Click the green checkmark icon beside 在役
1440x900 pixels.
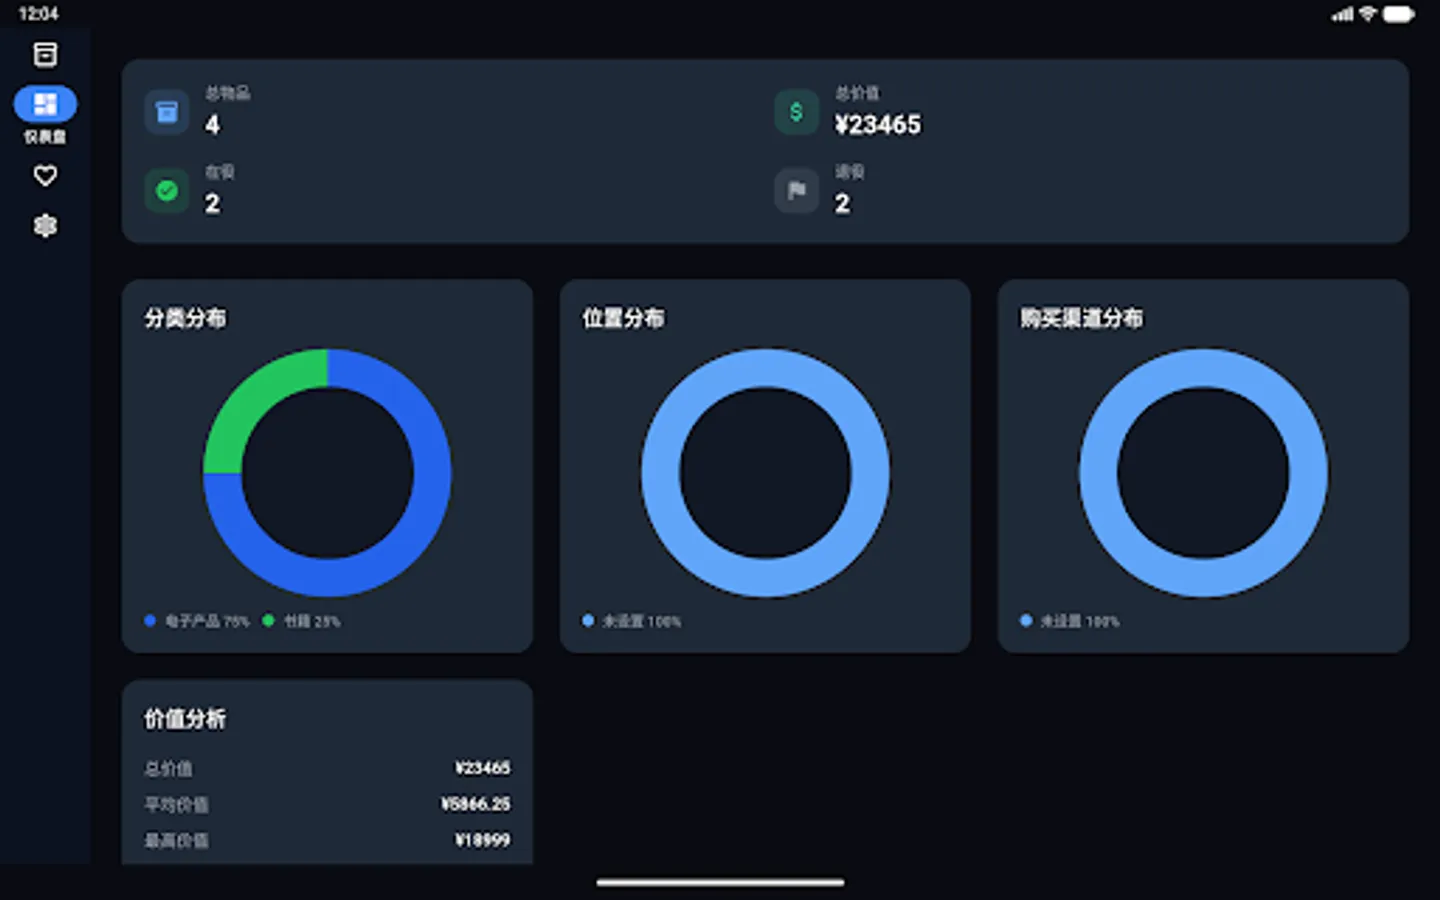166,190
